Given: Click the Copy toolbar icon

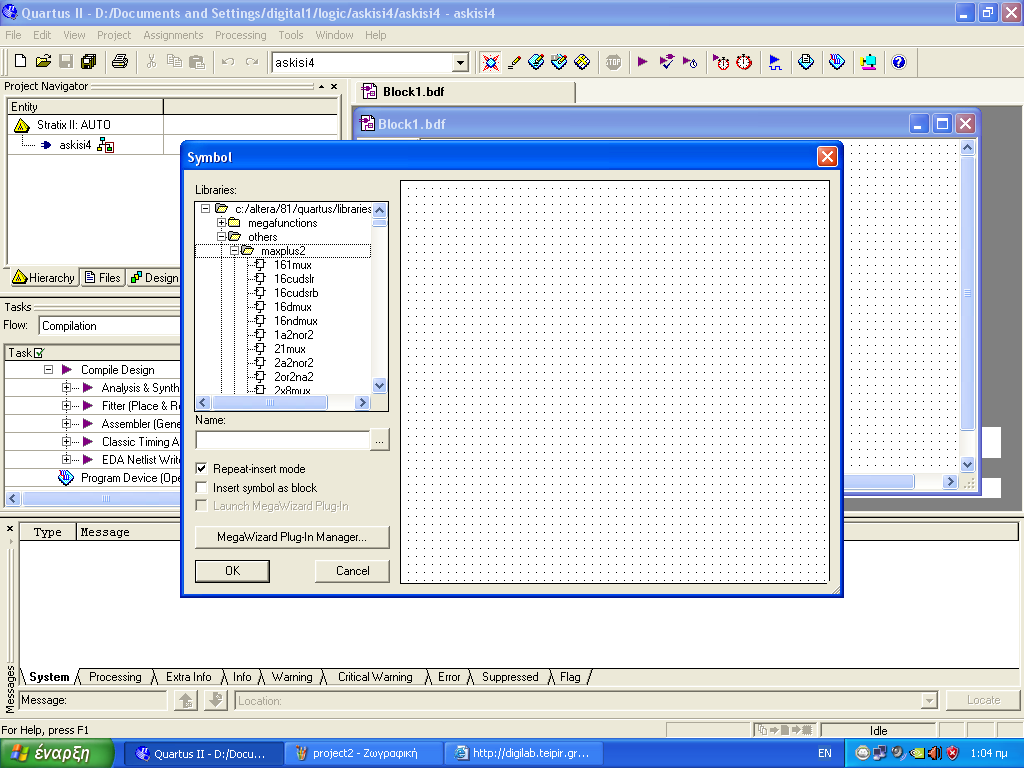Looking at the screenshot, I should click(x=174, y=61).
